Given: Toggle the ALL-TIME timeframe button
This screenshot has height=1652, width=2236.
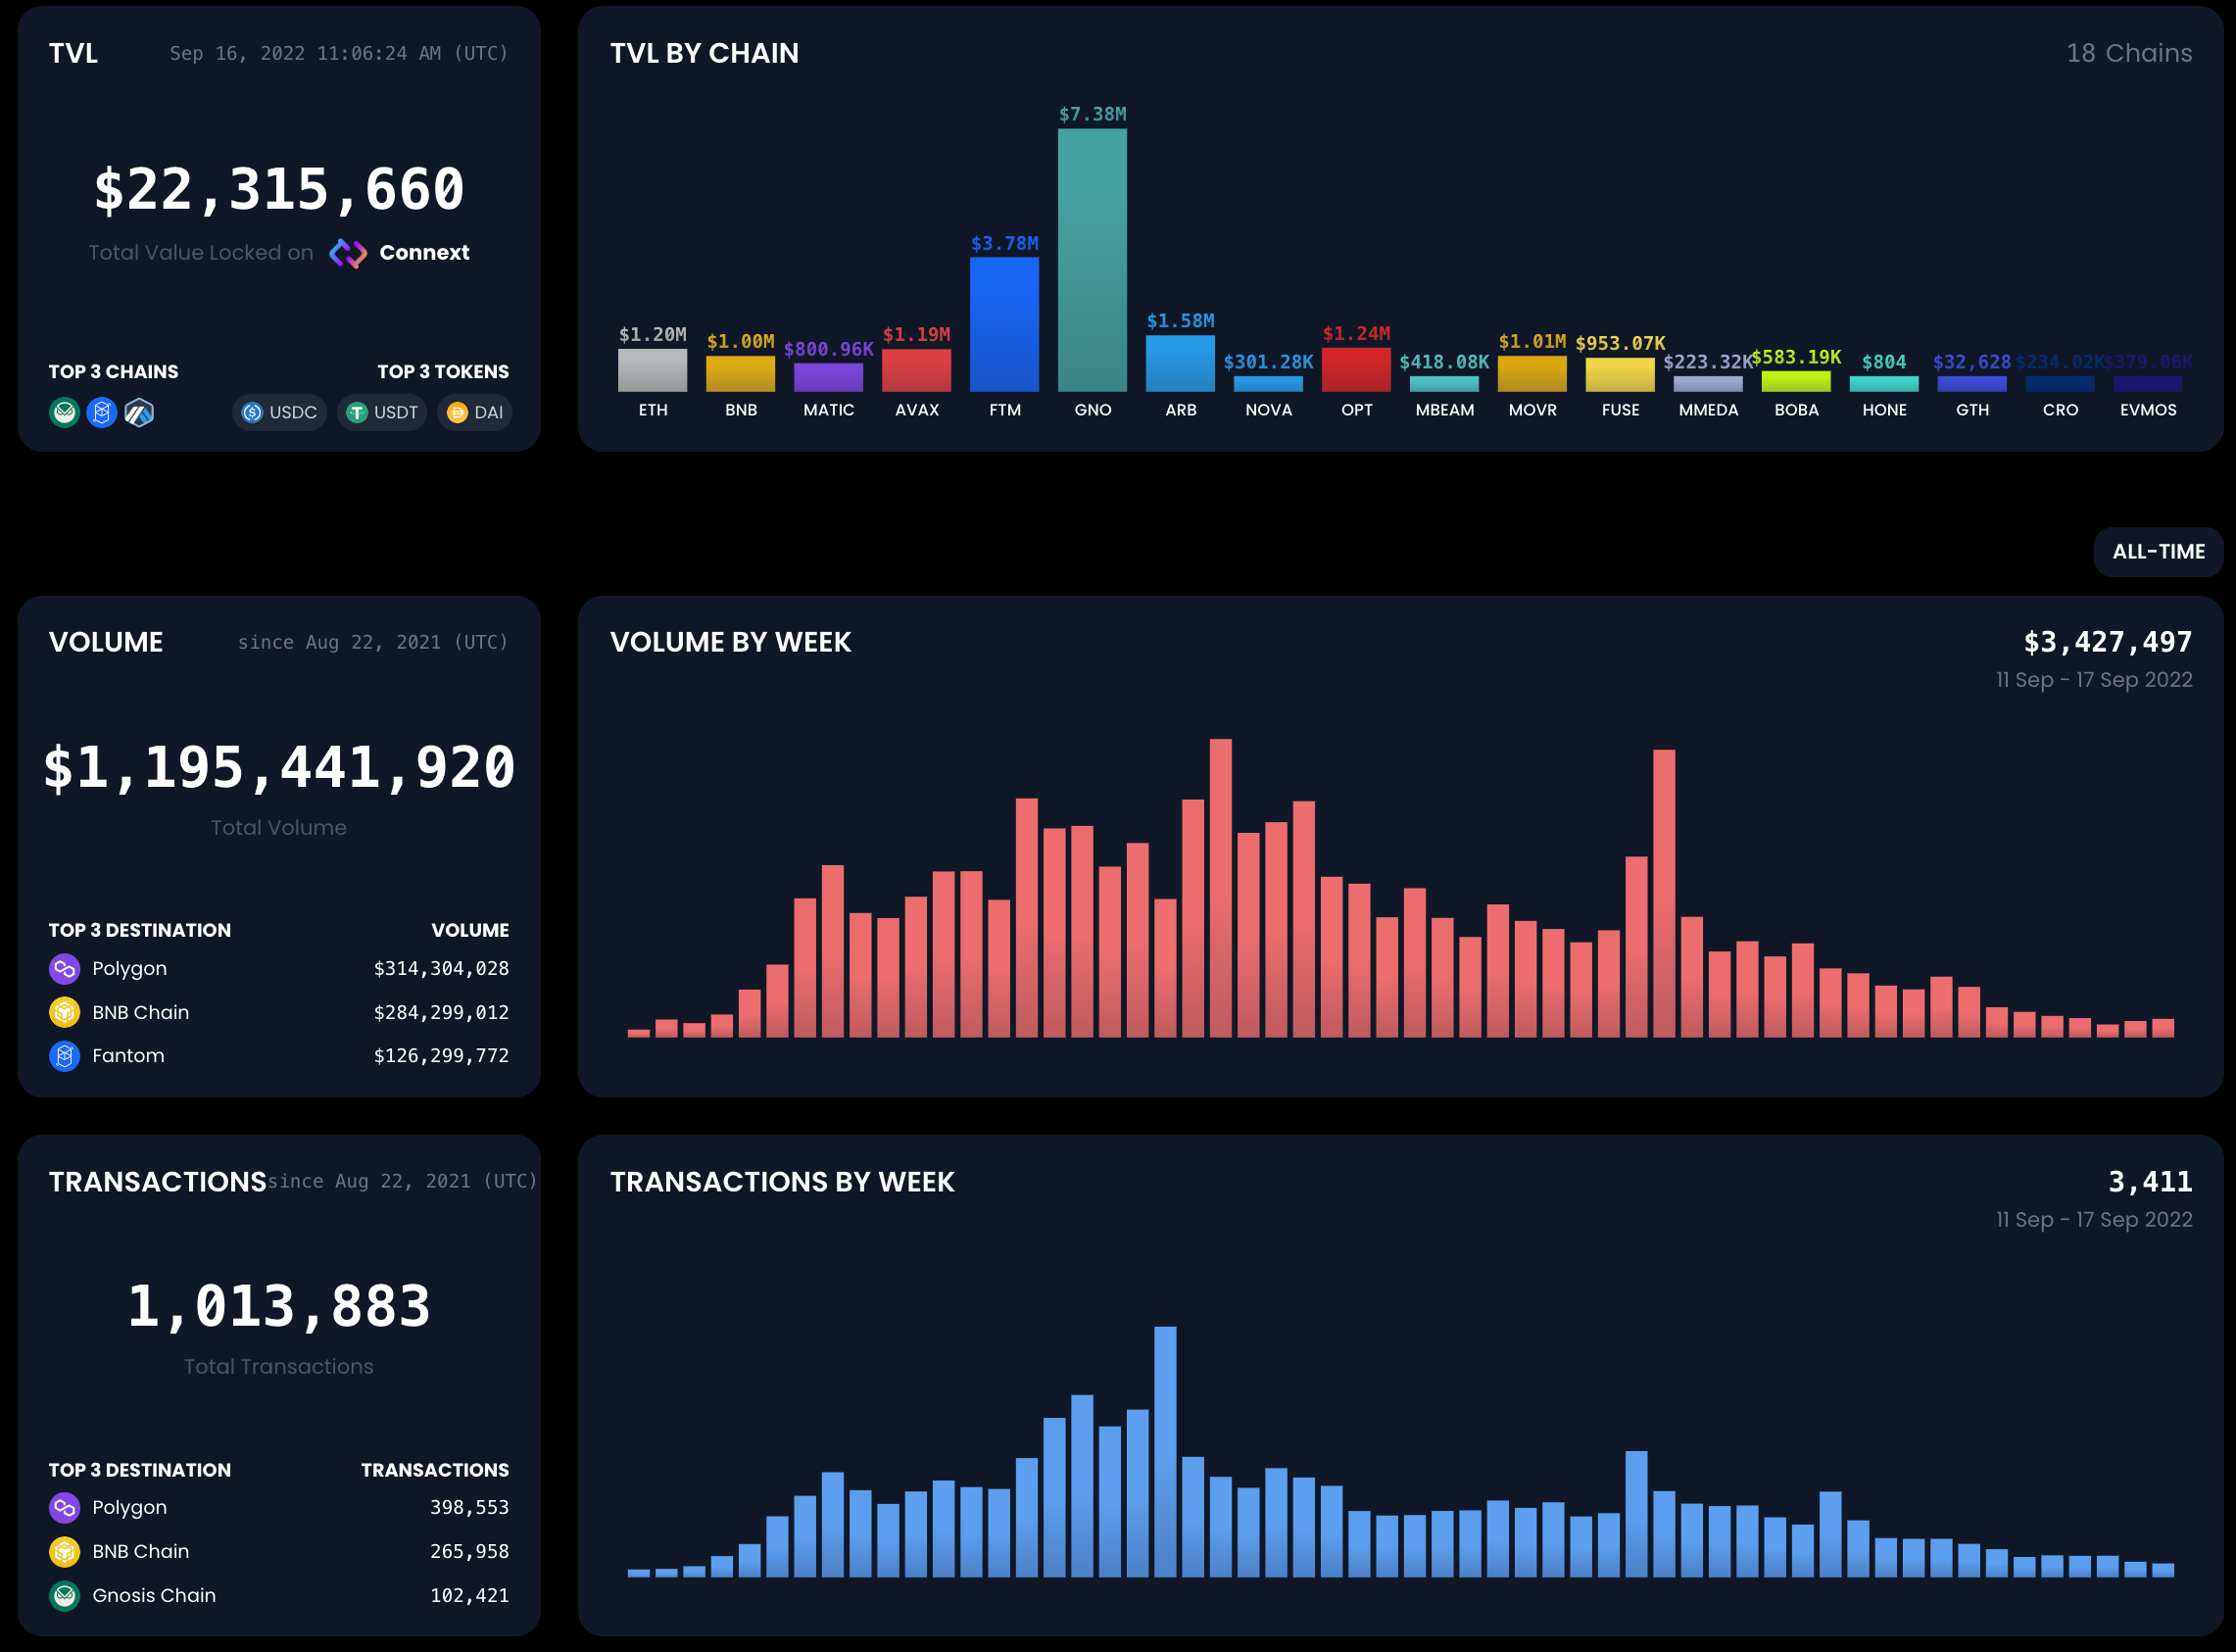Looking at the screenshot, I should coord(2158,551).
